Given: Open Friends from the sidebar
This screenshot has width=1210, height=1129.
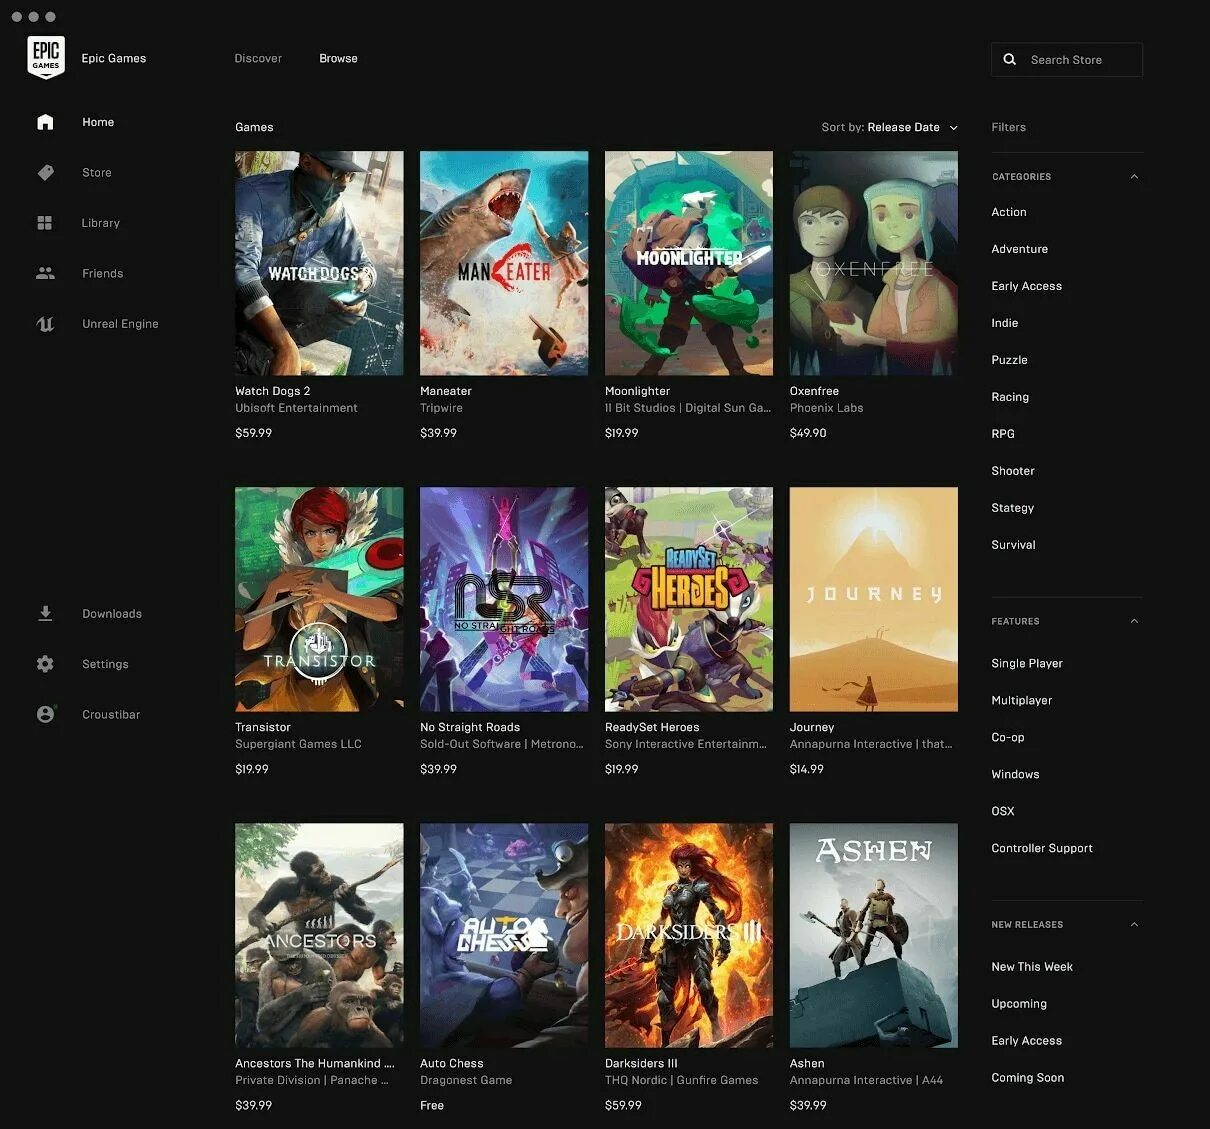Looking at the screenshot, I should (x=103, y=273).
